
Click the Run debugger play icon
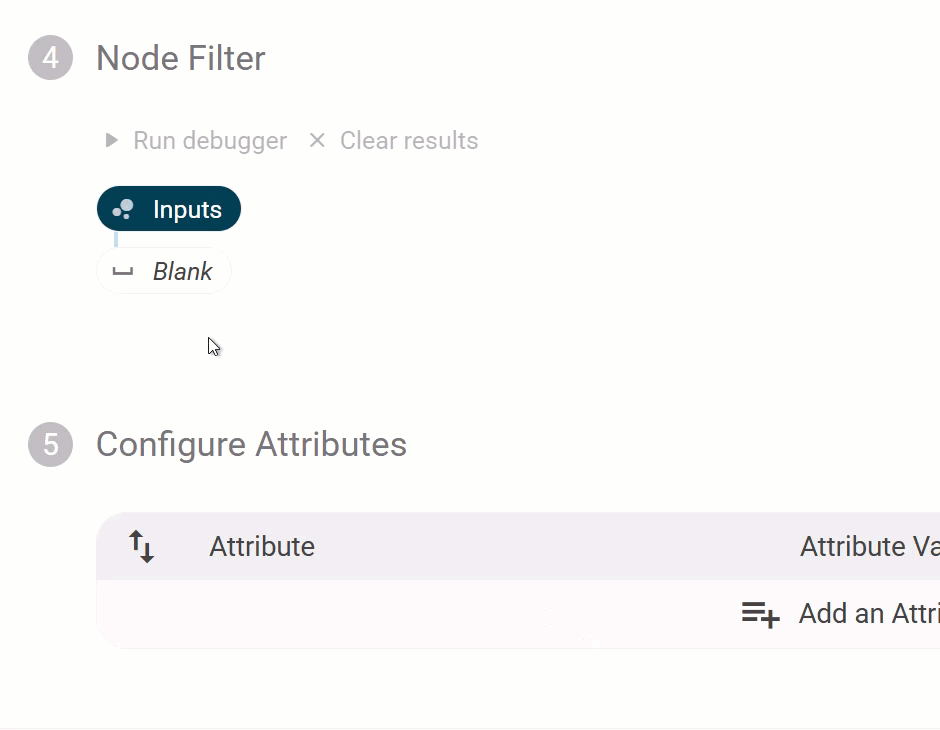[x=112, y=141]
